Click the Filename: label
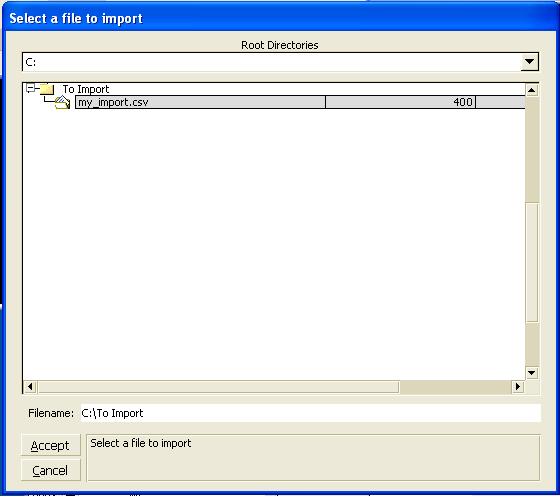This screenshot has width=560, height=496. [51, 413]
